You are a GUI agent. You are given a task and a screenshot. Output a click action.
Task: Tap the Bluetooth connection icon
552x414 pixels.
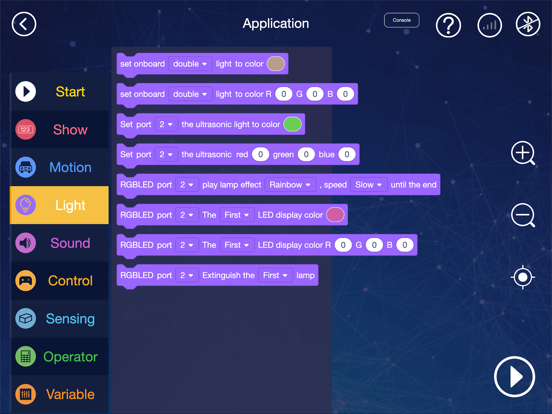click(x=528, y=24)
